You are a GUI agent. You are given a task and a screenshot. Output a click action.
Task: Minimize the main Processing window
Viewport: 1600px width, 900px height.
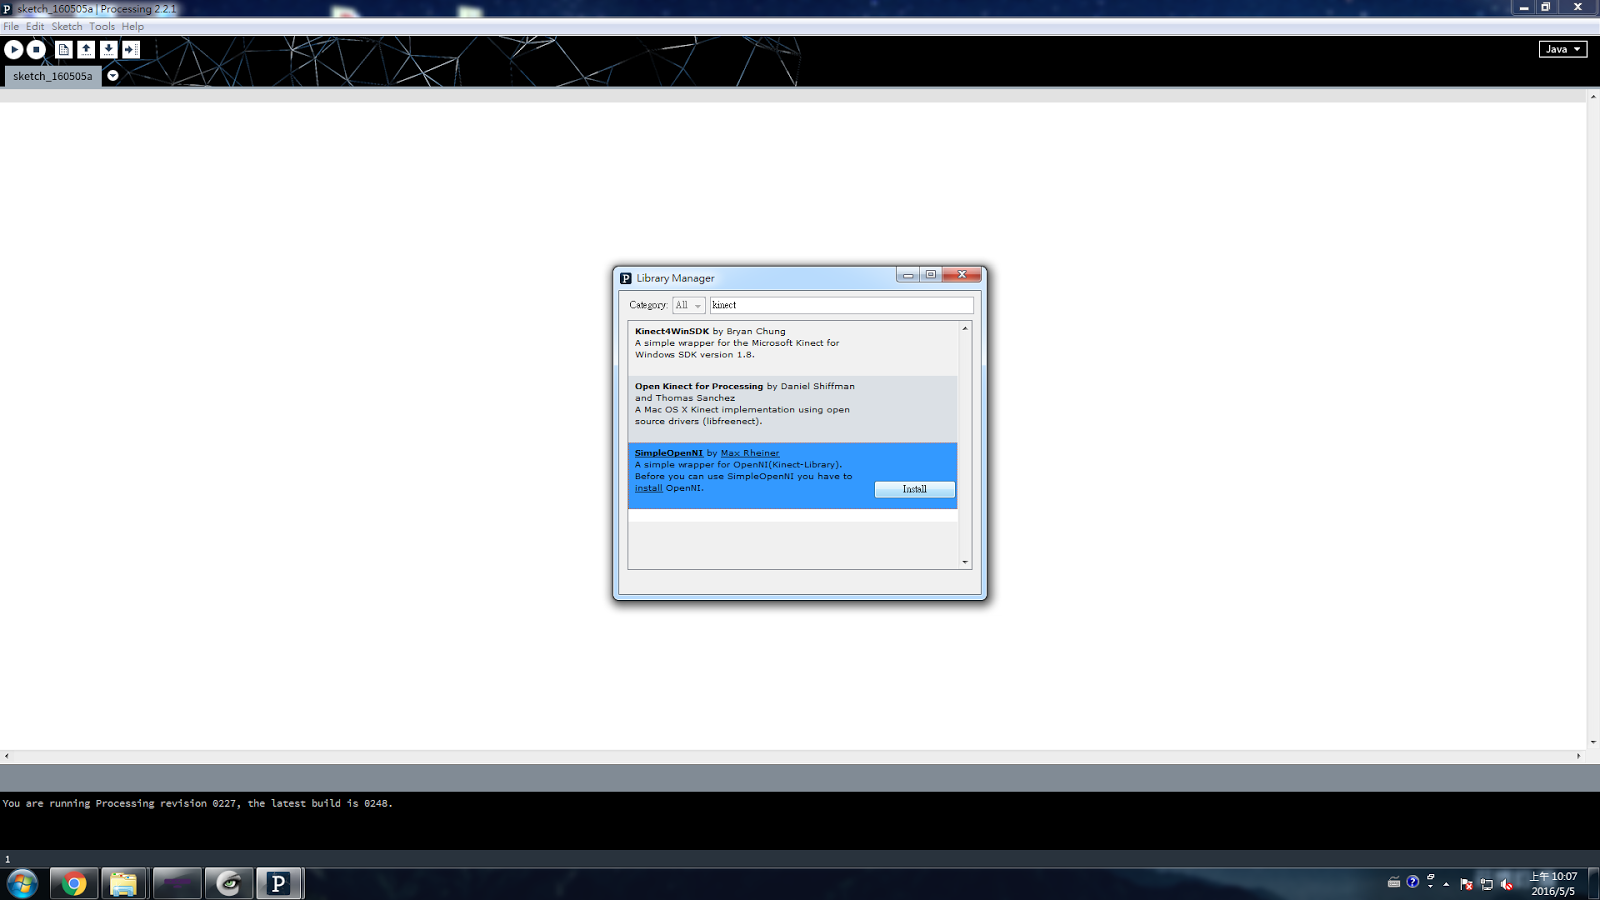click(1524, 7)
